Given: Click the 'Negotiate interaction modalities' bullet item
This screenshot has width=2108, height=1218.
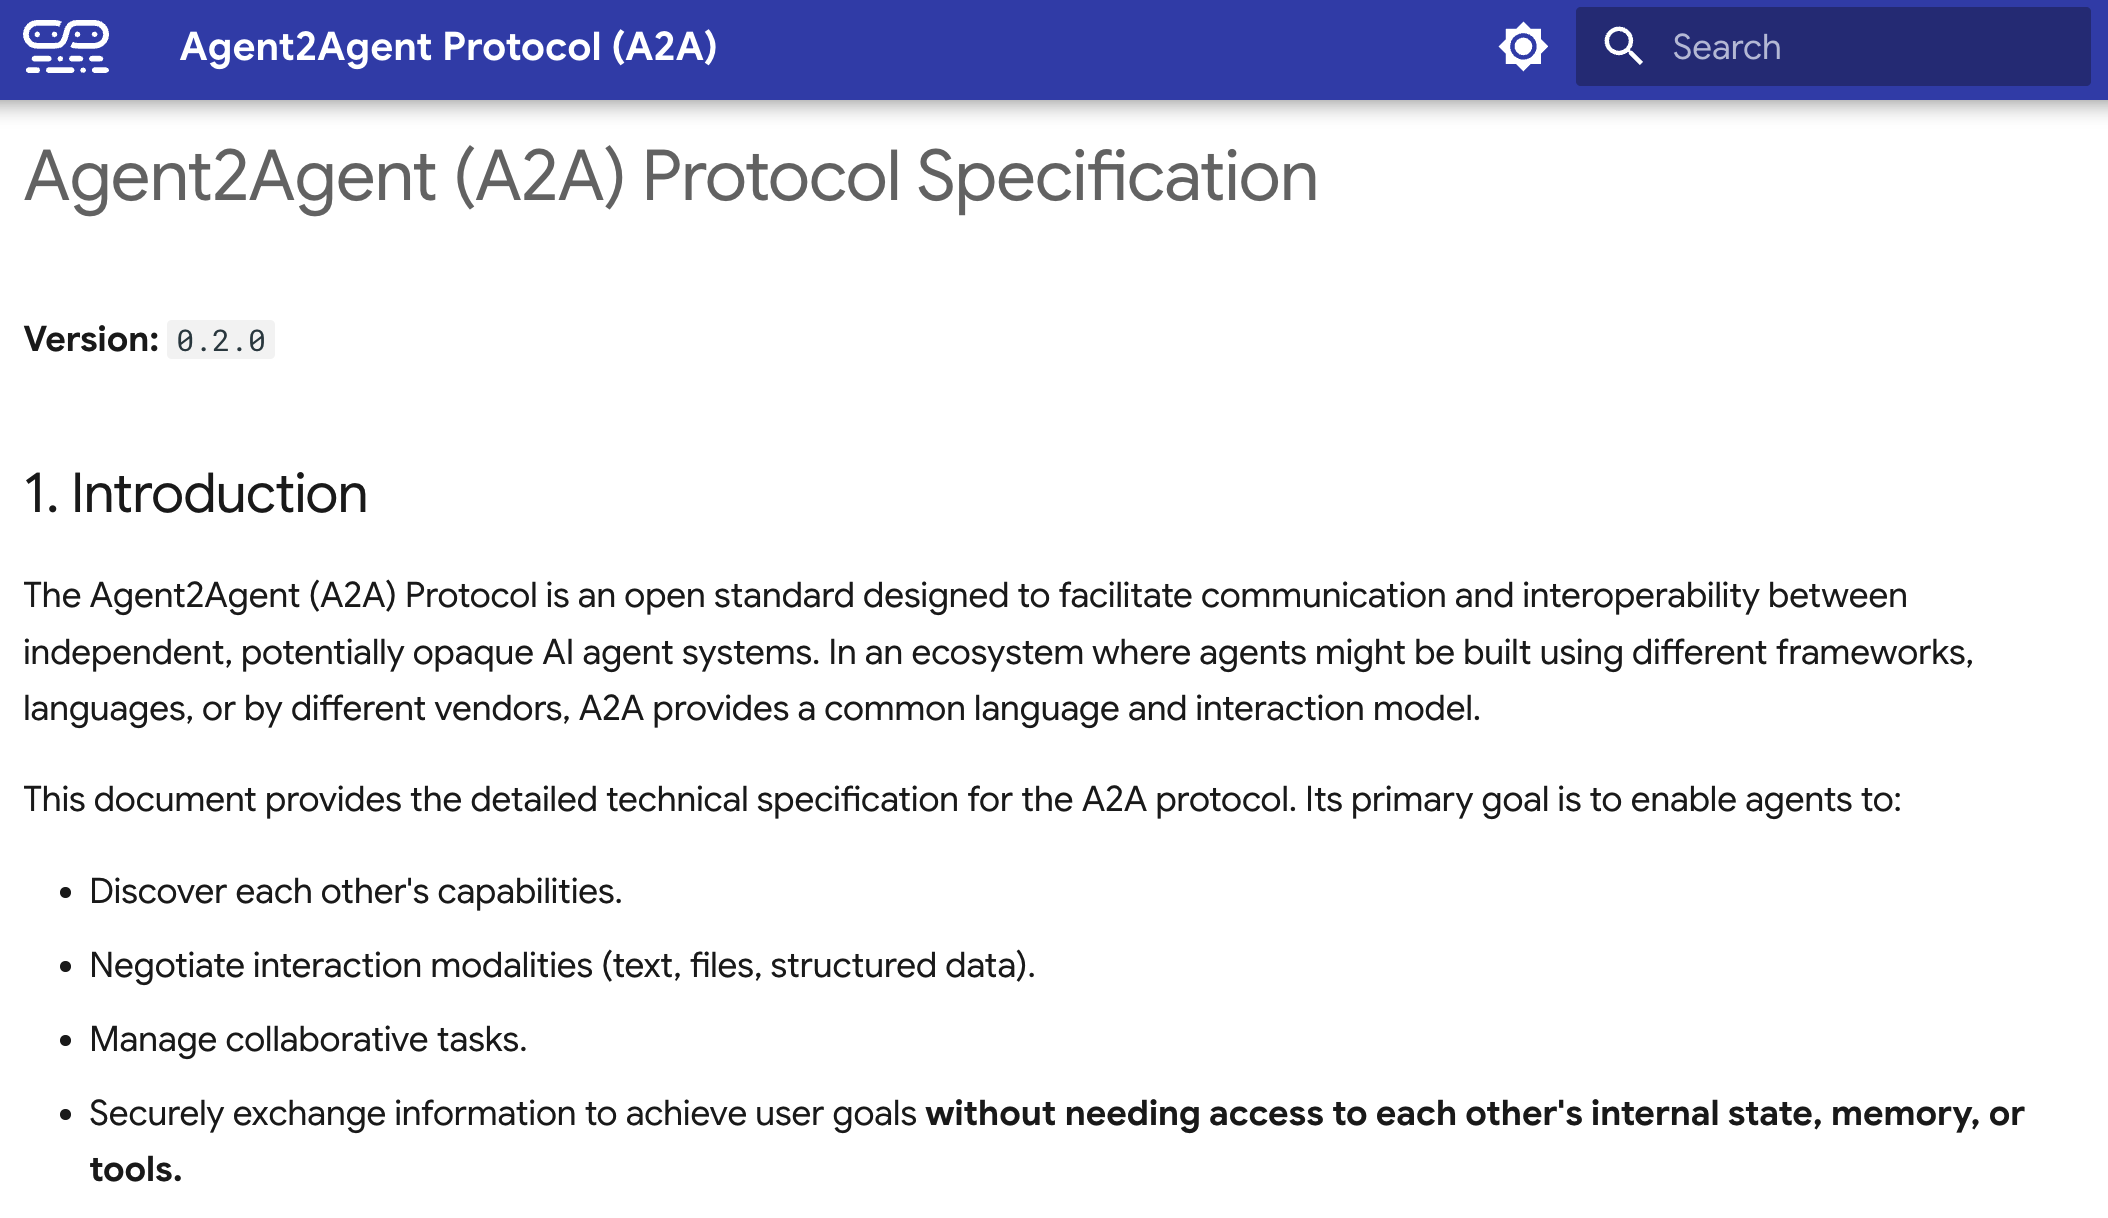Looking at the screenshot, I should [561, 966].
